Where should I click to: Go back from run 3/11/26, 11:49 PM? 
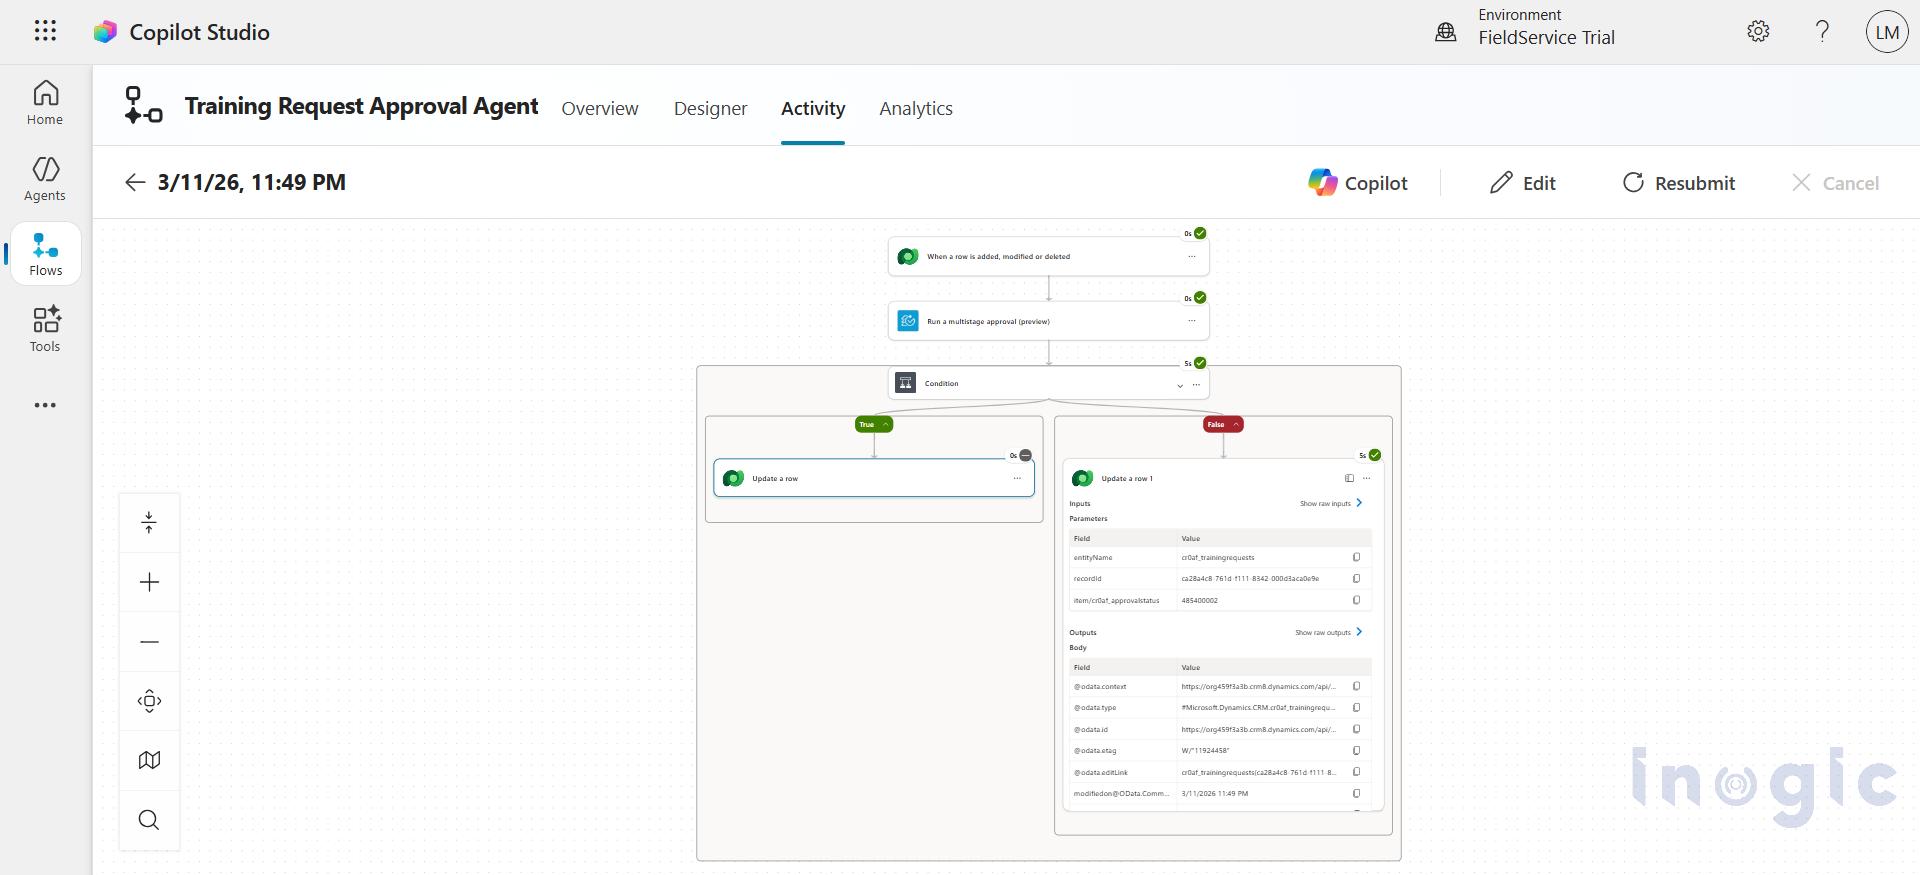135,182
